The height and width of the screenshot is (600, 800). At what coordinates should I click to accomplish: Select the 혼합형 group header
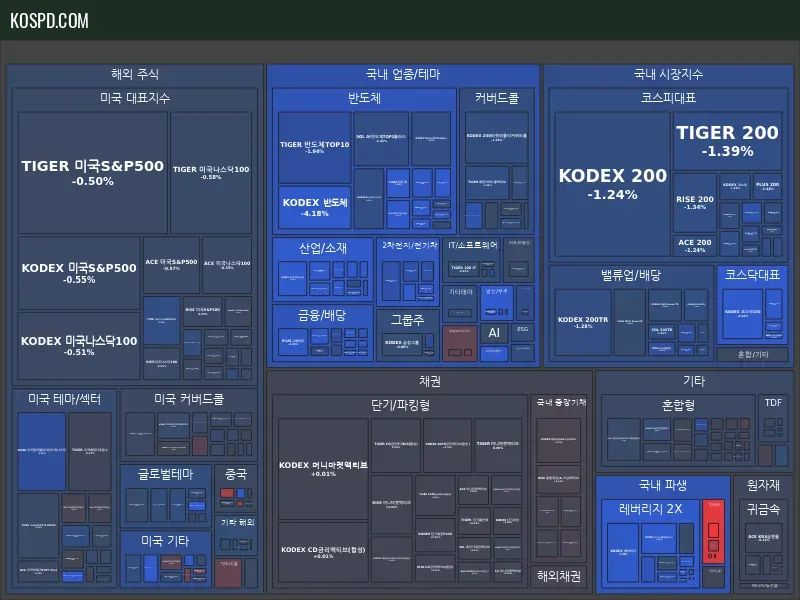tap(678, 405)
